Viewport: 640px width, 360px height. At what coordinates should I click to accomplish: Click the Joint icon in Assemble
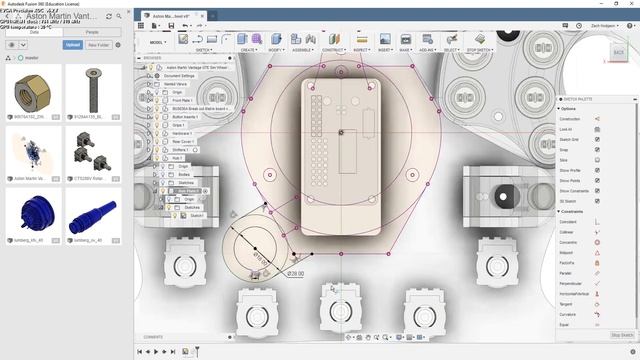click(311, 39)
